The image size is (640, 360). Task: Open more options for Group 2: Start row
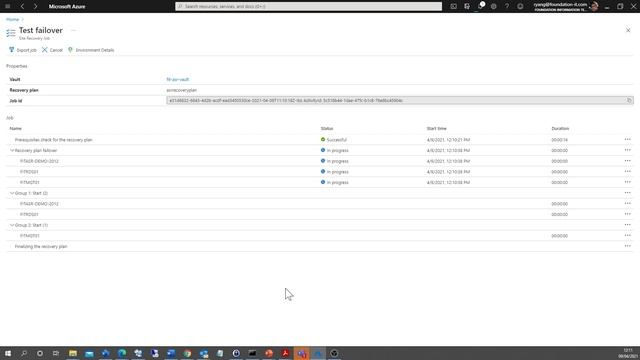point(627,225)
